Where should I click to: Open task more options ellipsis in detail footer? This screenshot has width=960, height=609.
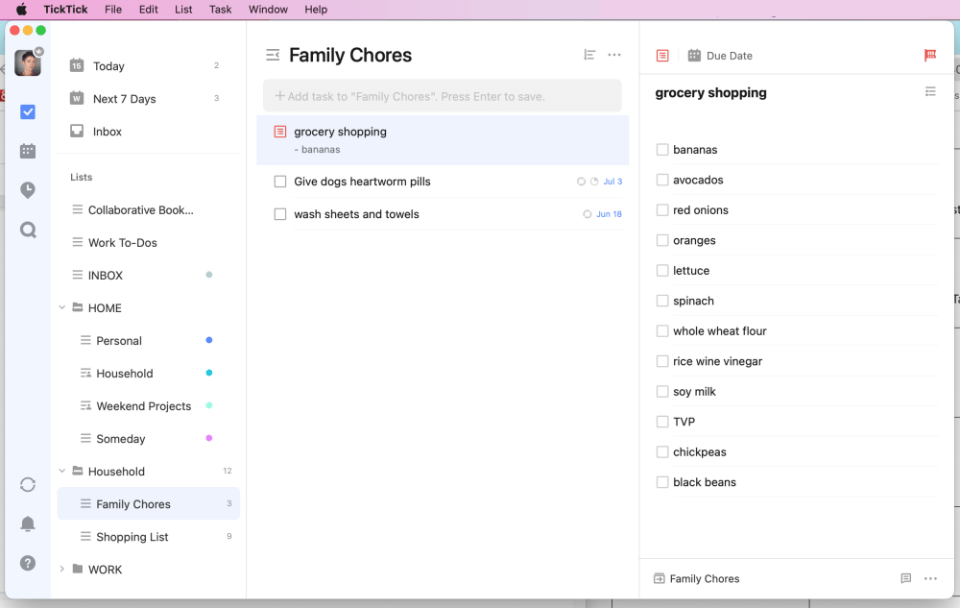pos(930,578)
